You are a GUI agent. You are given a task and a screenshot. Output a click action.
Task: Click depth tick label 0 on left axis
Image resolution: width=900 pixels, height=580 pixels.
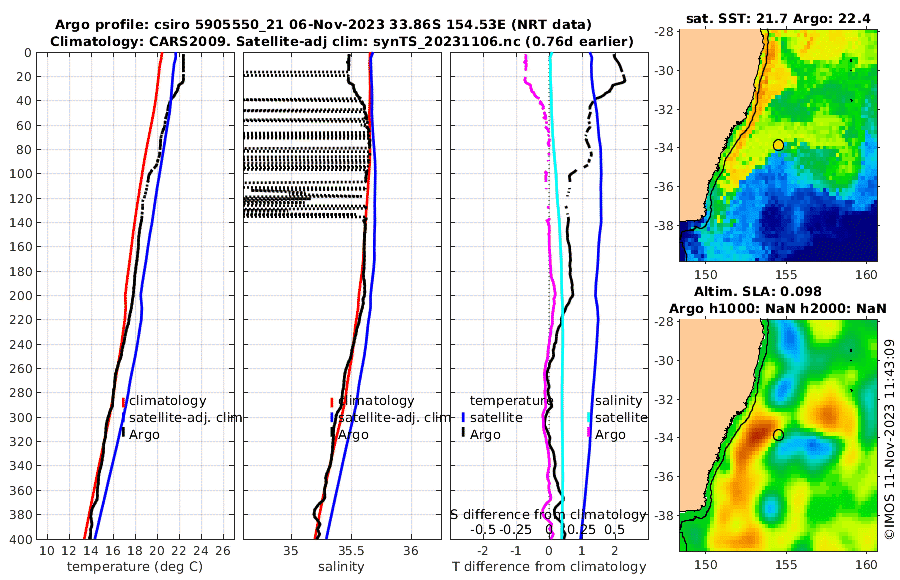click(x=28, y=53)
